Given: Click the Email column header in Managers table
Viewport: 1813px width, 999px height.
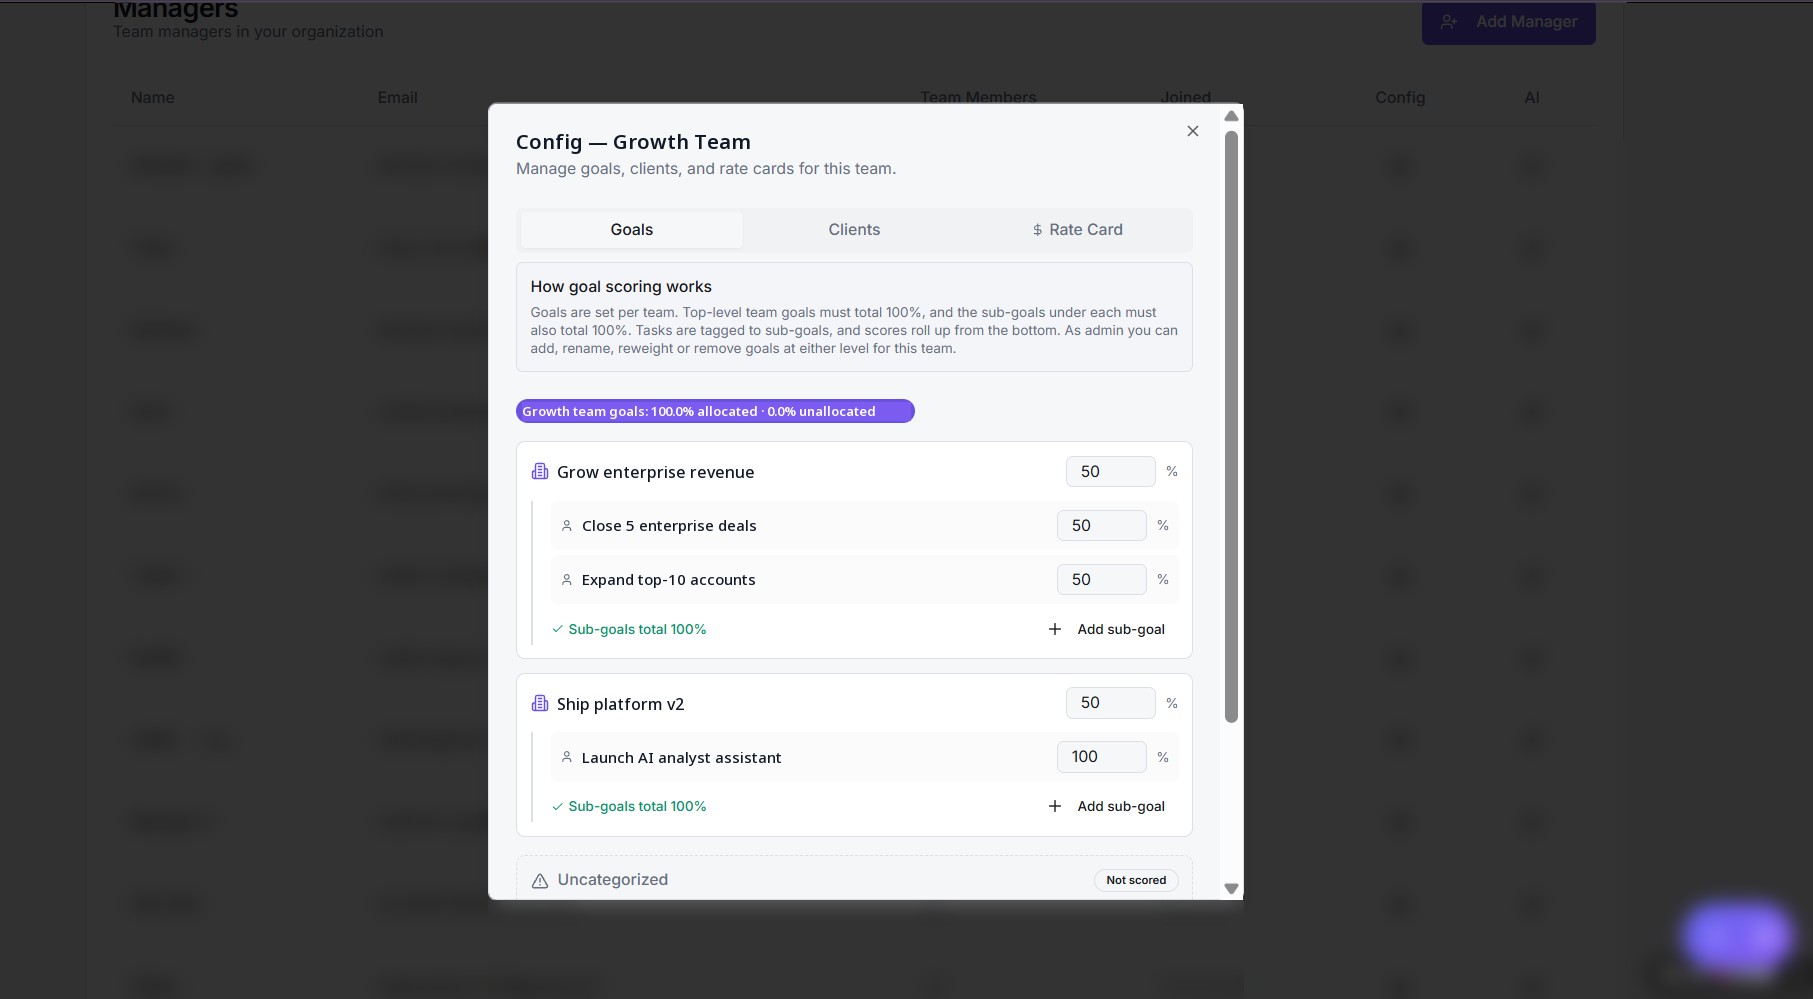Looking at the screenshot, I should [x=398, y=98].
